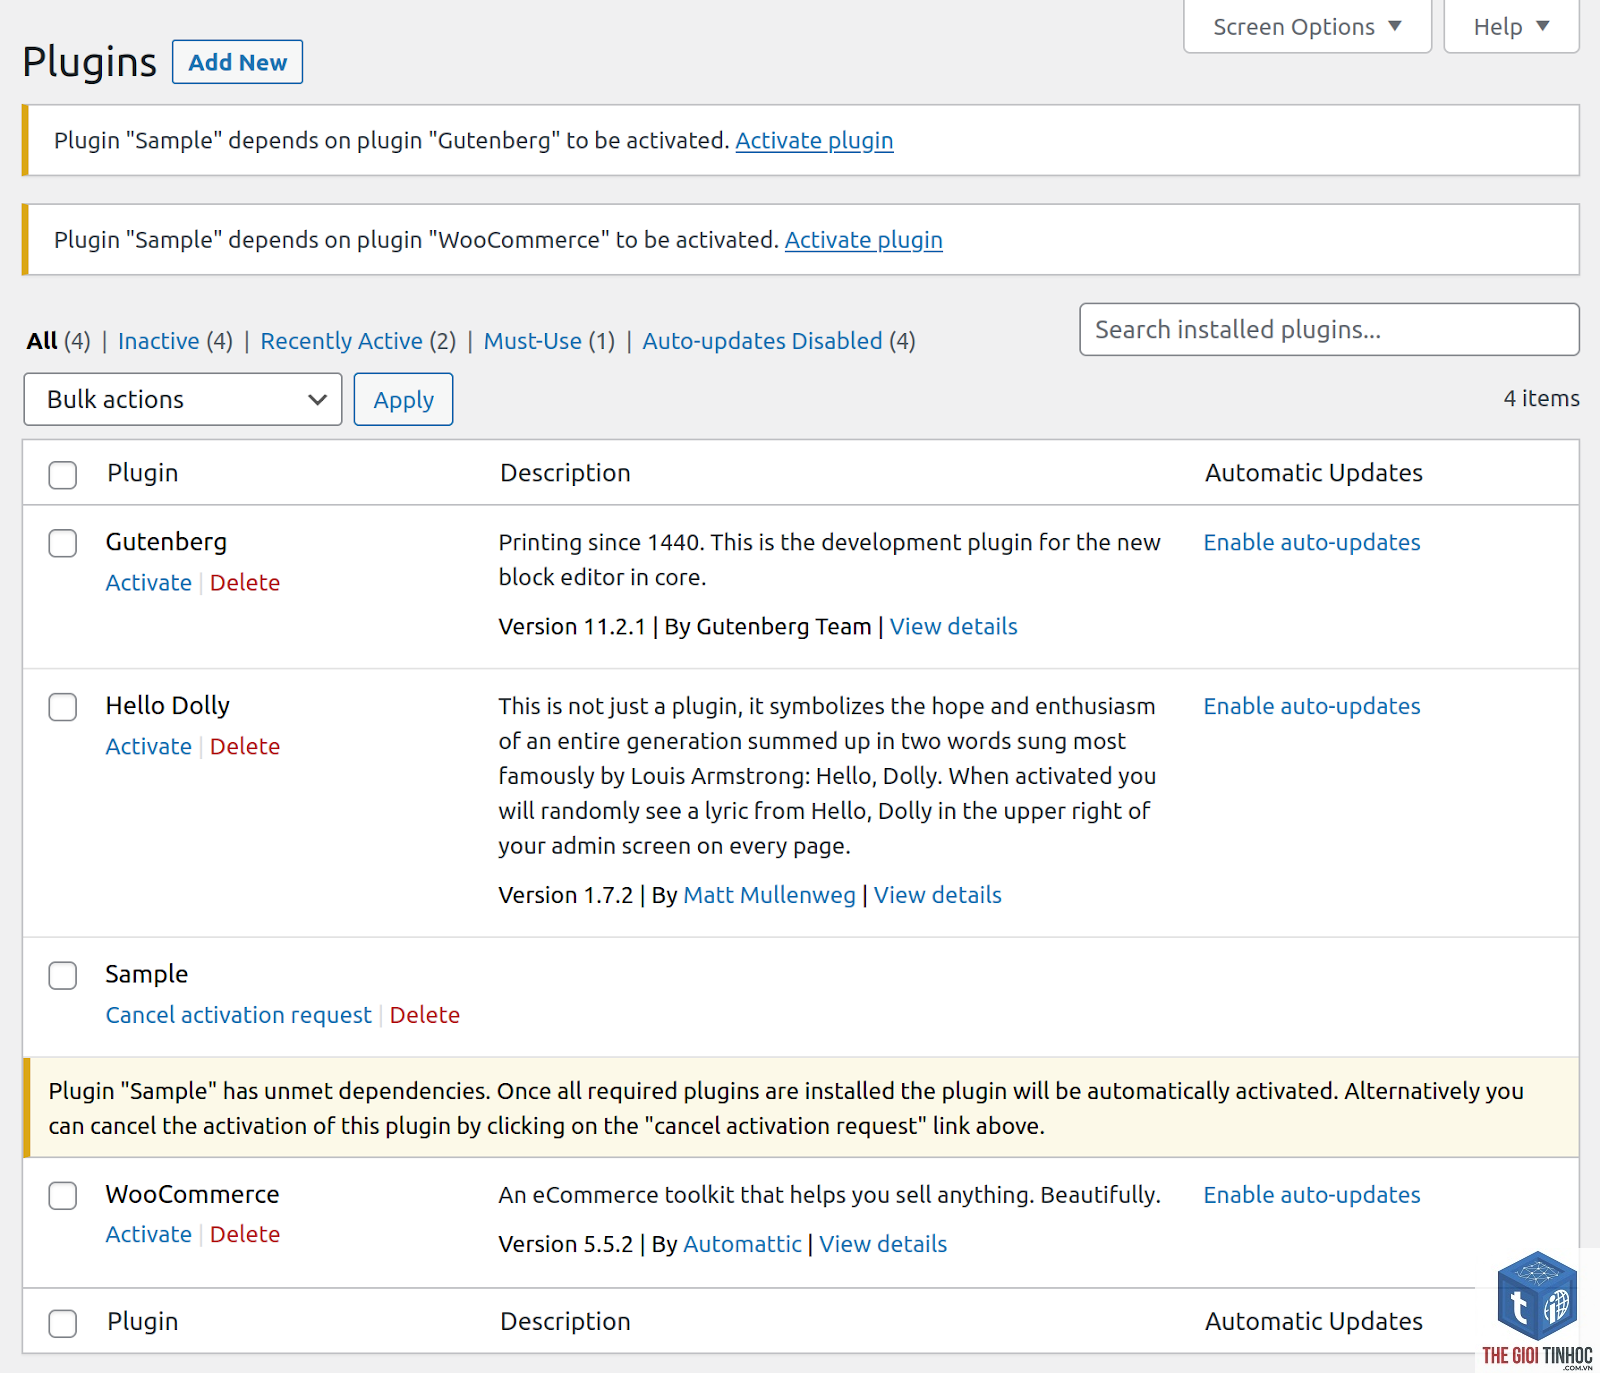Enable auto-updates for Gutenberg

coord(1311,543)
